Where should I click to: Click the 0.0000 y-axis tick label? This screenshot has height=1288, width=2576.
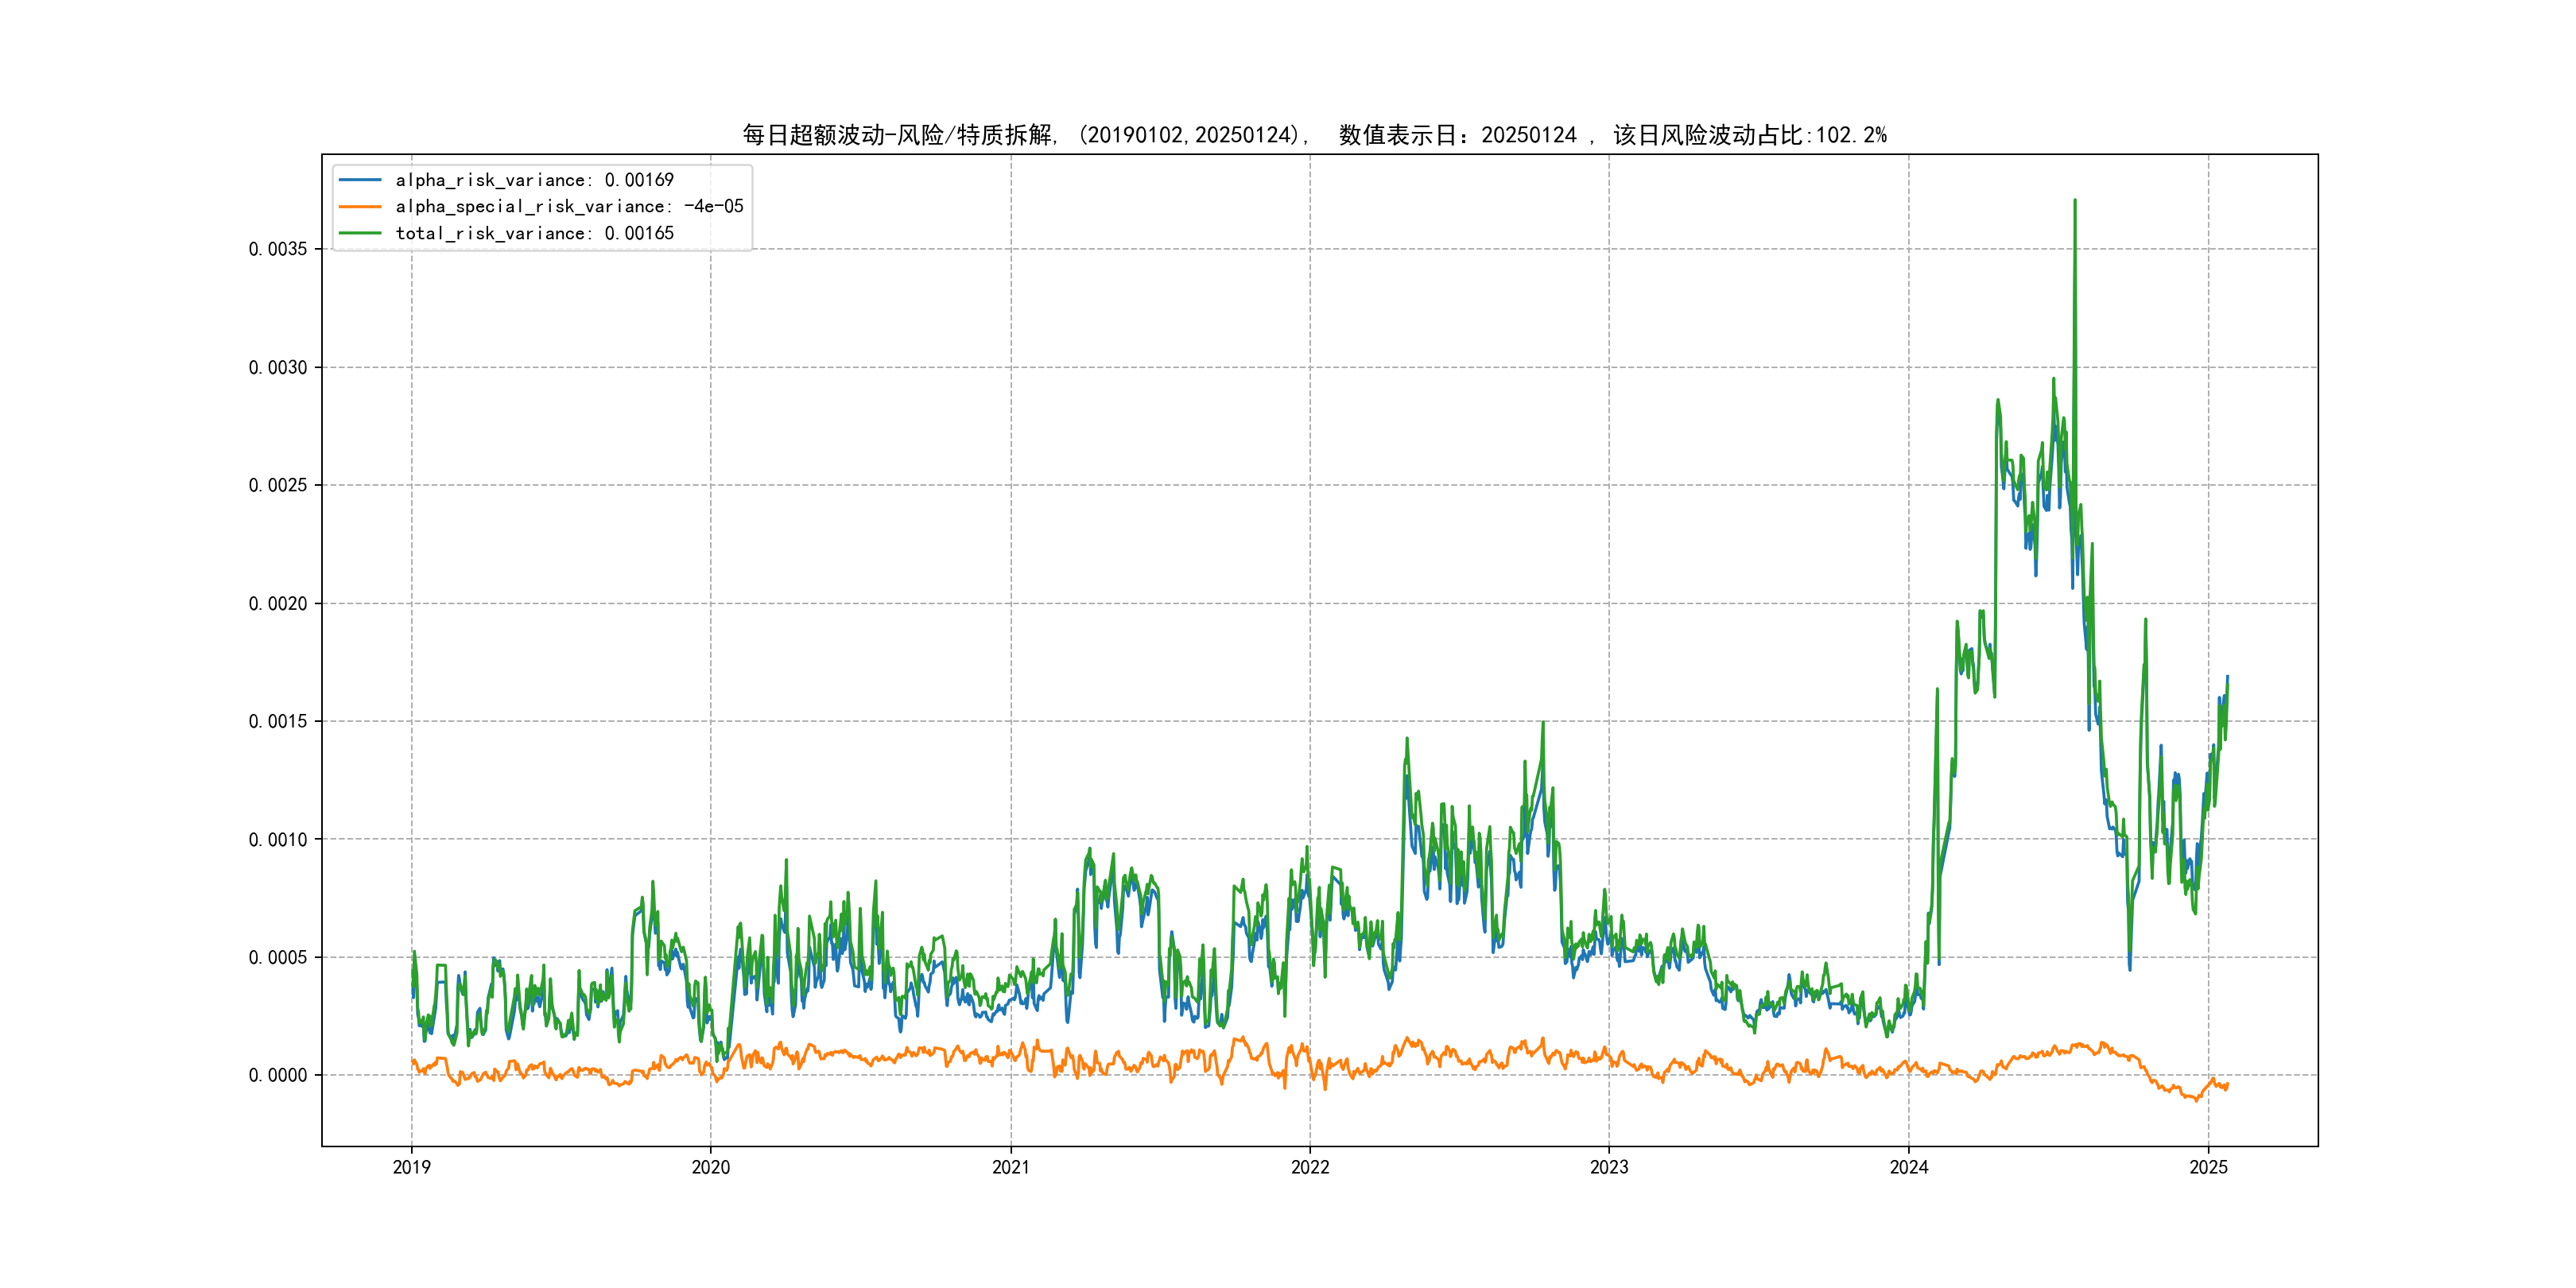278,1076
